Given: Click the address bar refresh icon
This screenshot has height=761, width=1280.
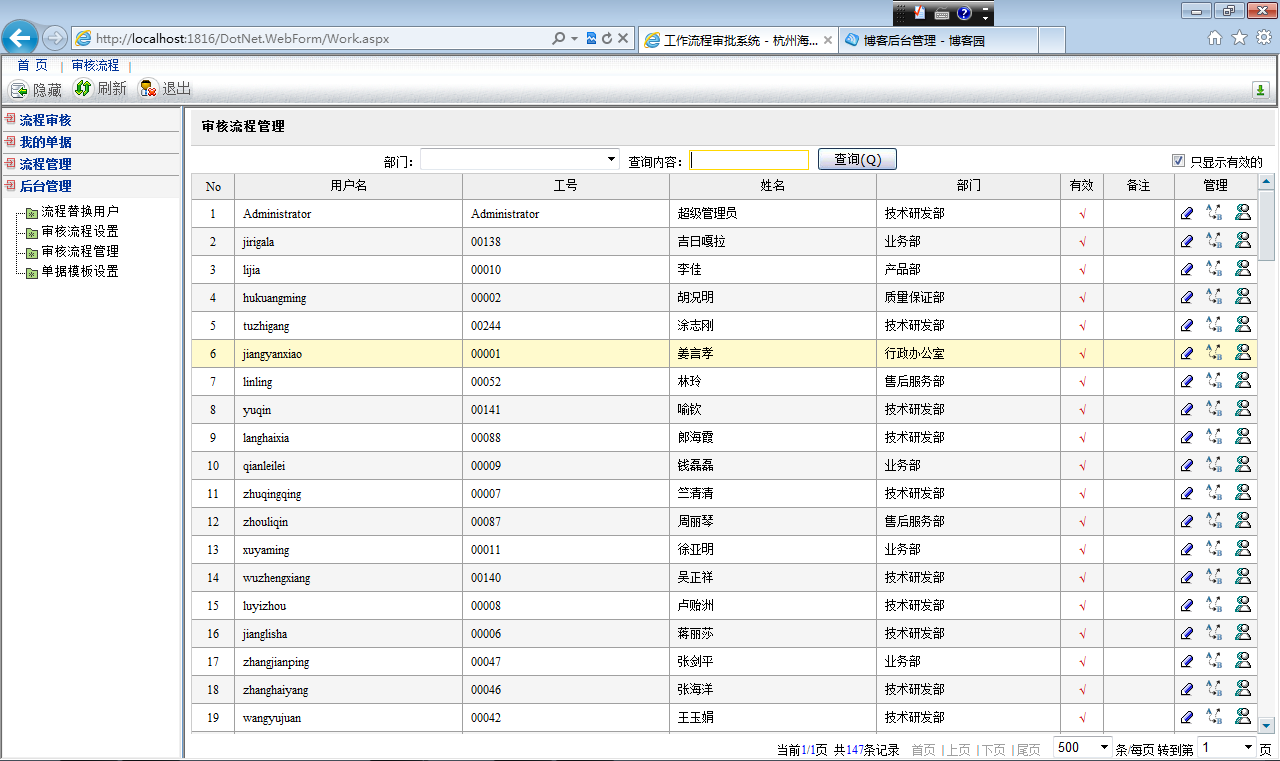Looking at the screenshot, I should coord(606,39).
